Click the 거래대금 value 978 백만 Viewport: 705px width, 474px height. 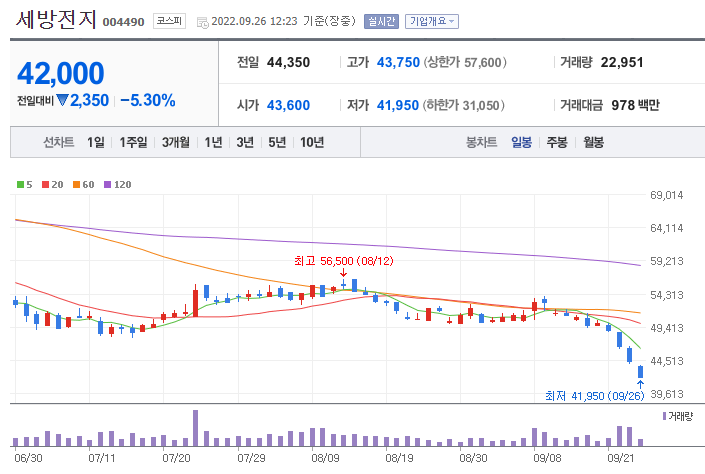click(635, 105)
